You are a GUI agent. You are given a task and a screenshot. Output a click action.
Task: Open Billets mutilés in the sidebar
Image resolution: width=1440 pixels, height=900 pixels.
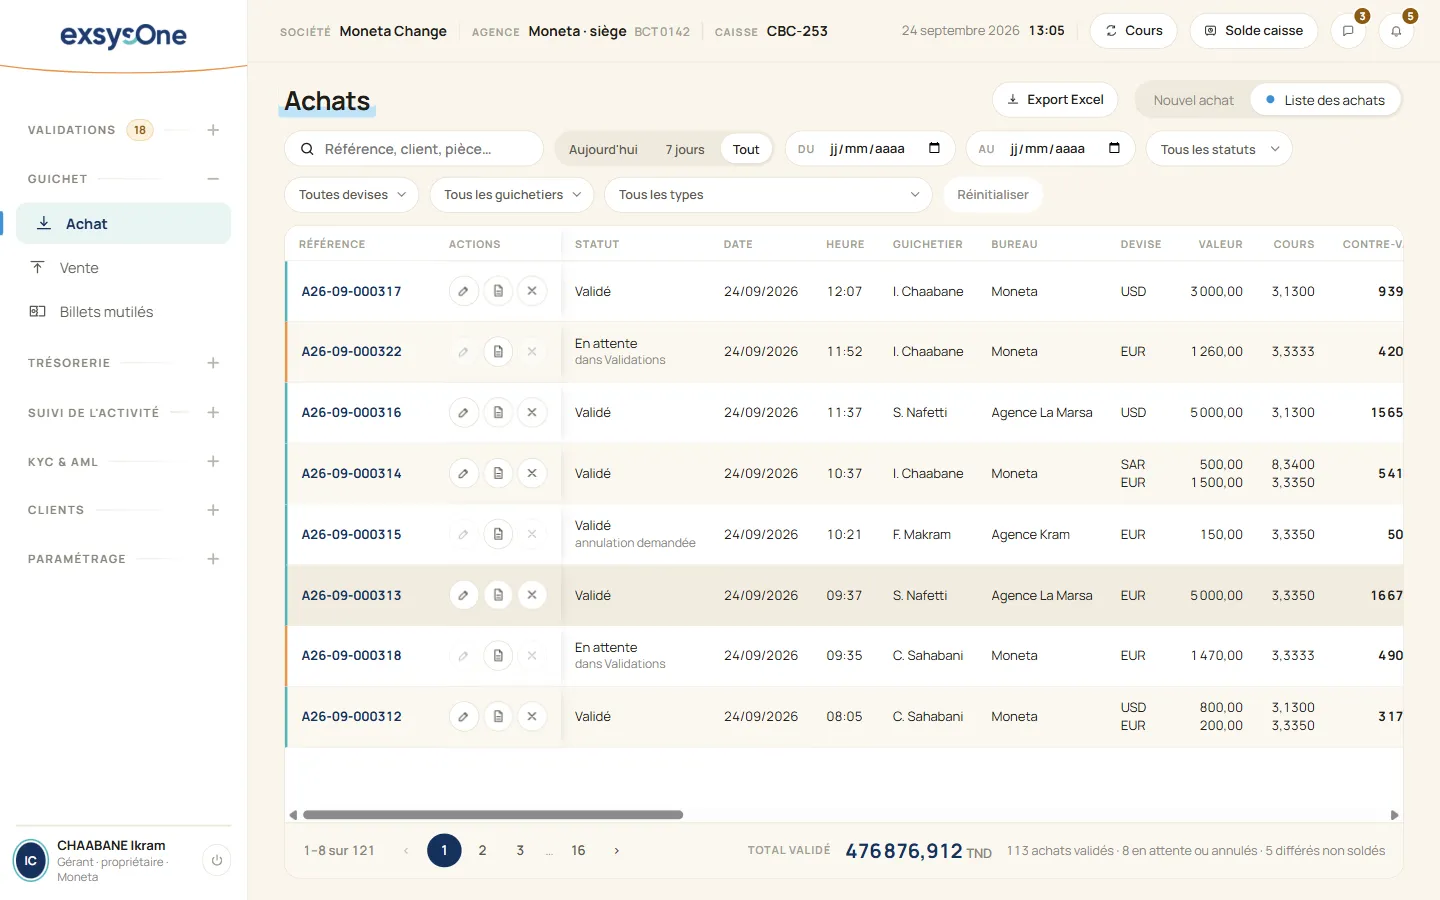click(x=123, y=312)
